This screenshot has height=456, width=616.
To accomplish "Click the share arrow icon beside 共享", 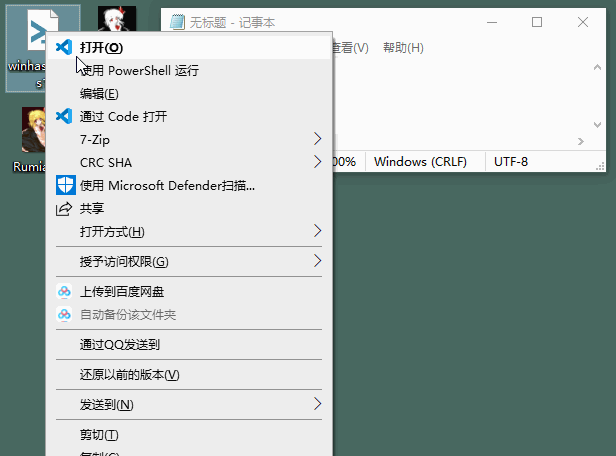I will click(64, 209).
